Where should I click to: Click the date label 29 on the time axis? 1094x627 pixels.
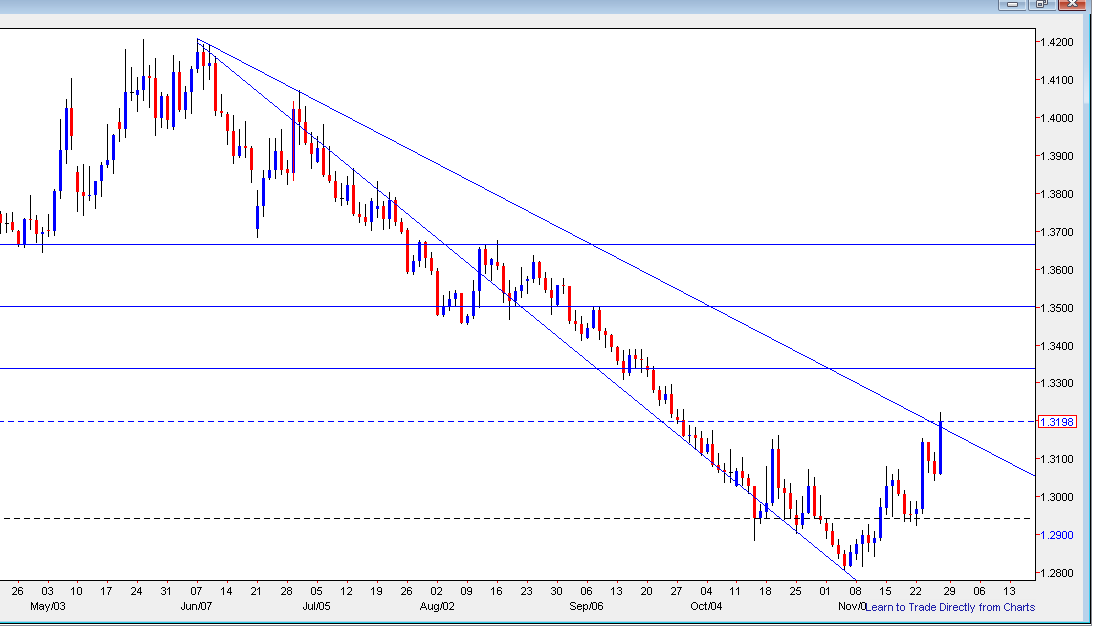pos(949,591)
